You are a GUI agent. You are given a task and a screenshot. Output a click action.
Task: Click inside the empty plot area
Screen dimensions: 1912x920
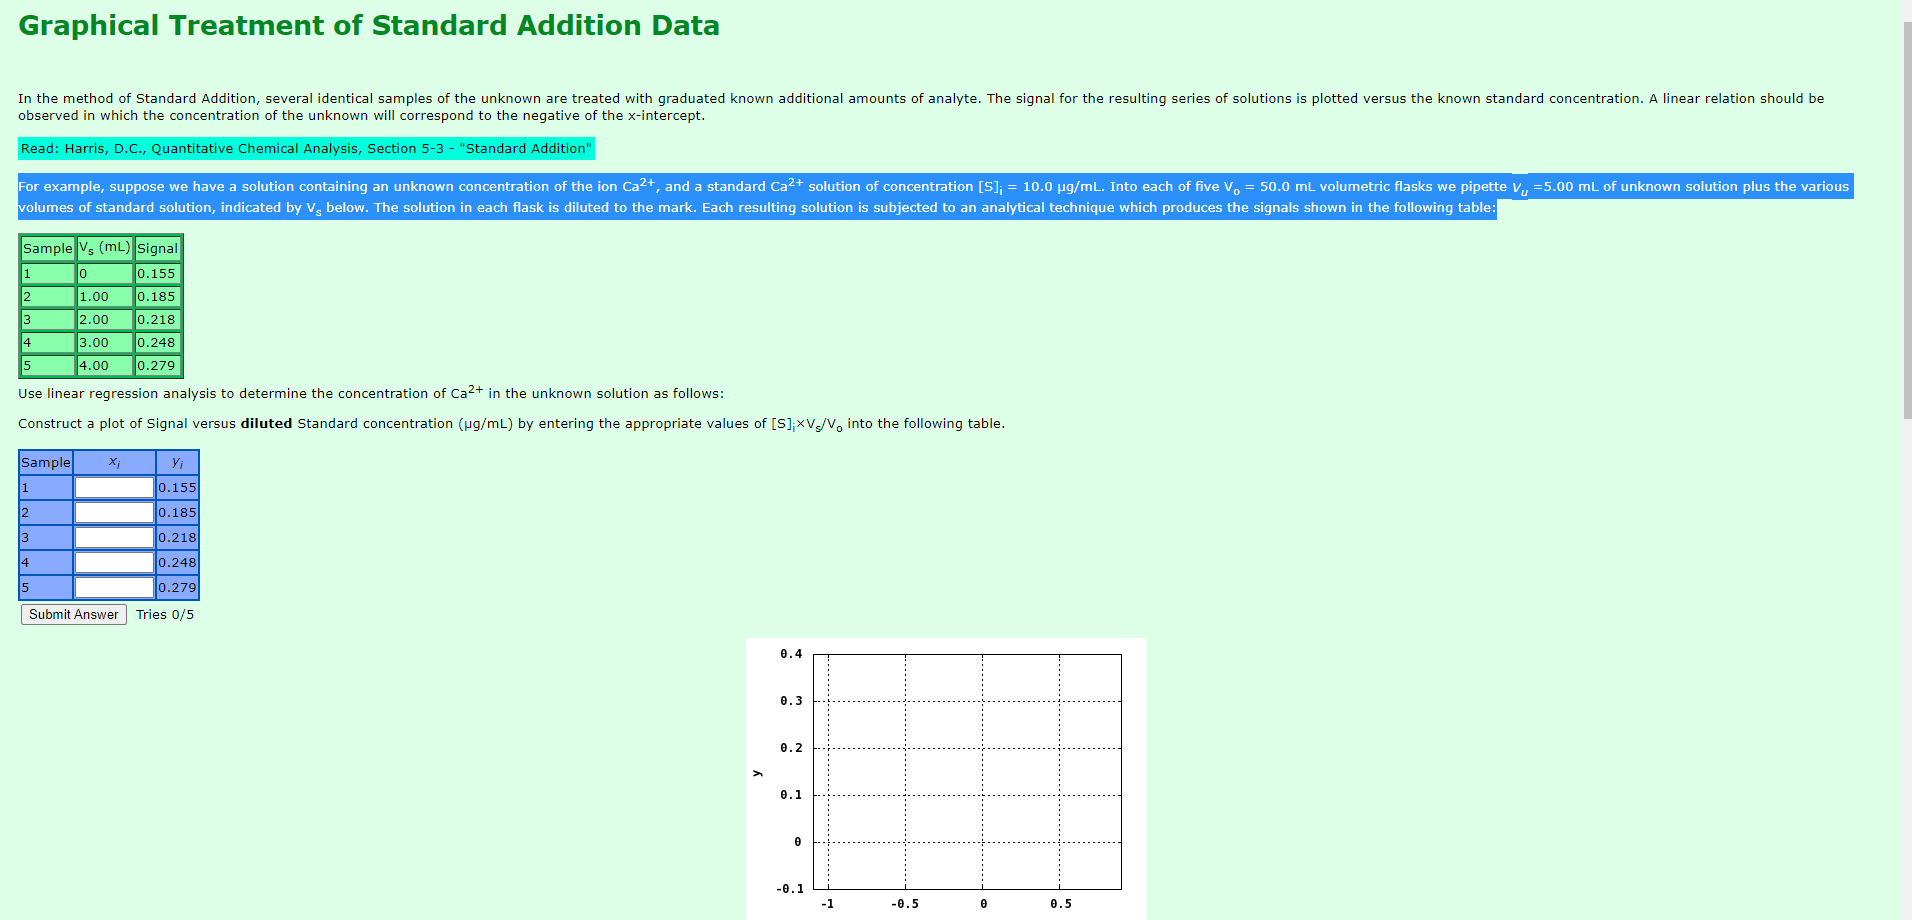[968, 770]
